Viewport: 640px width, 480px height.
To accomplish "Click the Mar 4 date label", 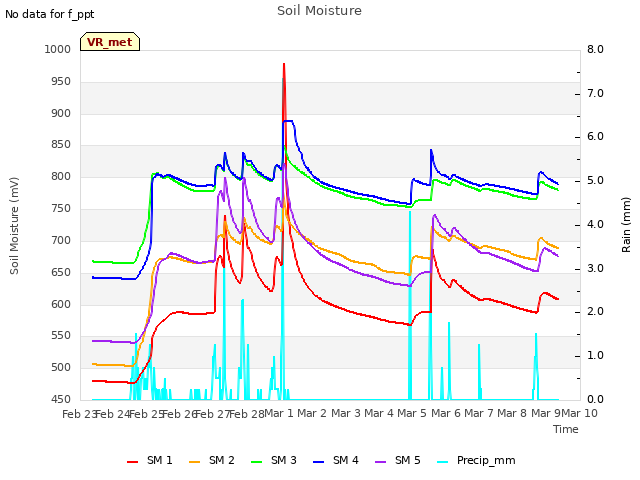I will [379, 413].
